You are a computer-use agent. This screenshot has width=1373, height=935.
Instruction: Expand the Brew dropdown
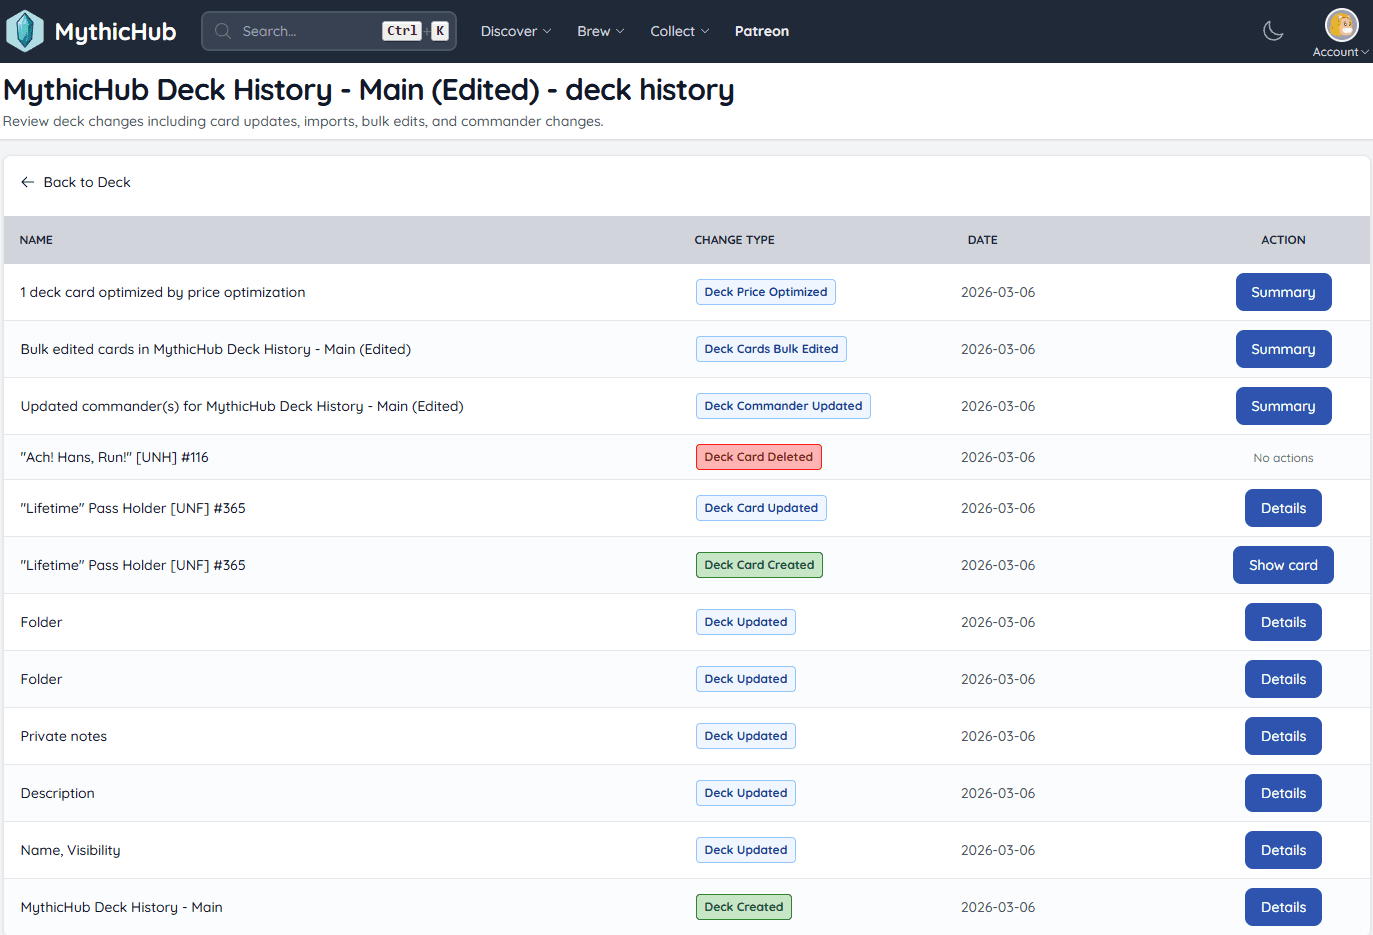tap(600, 31)
